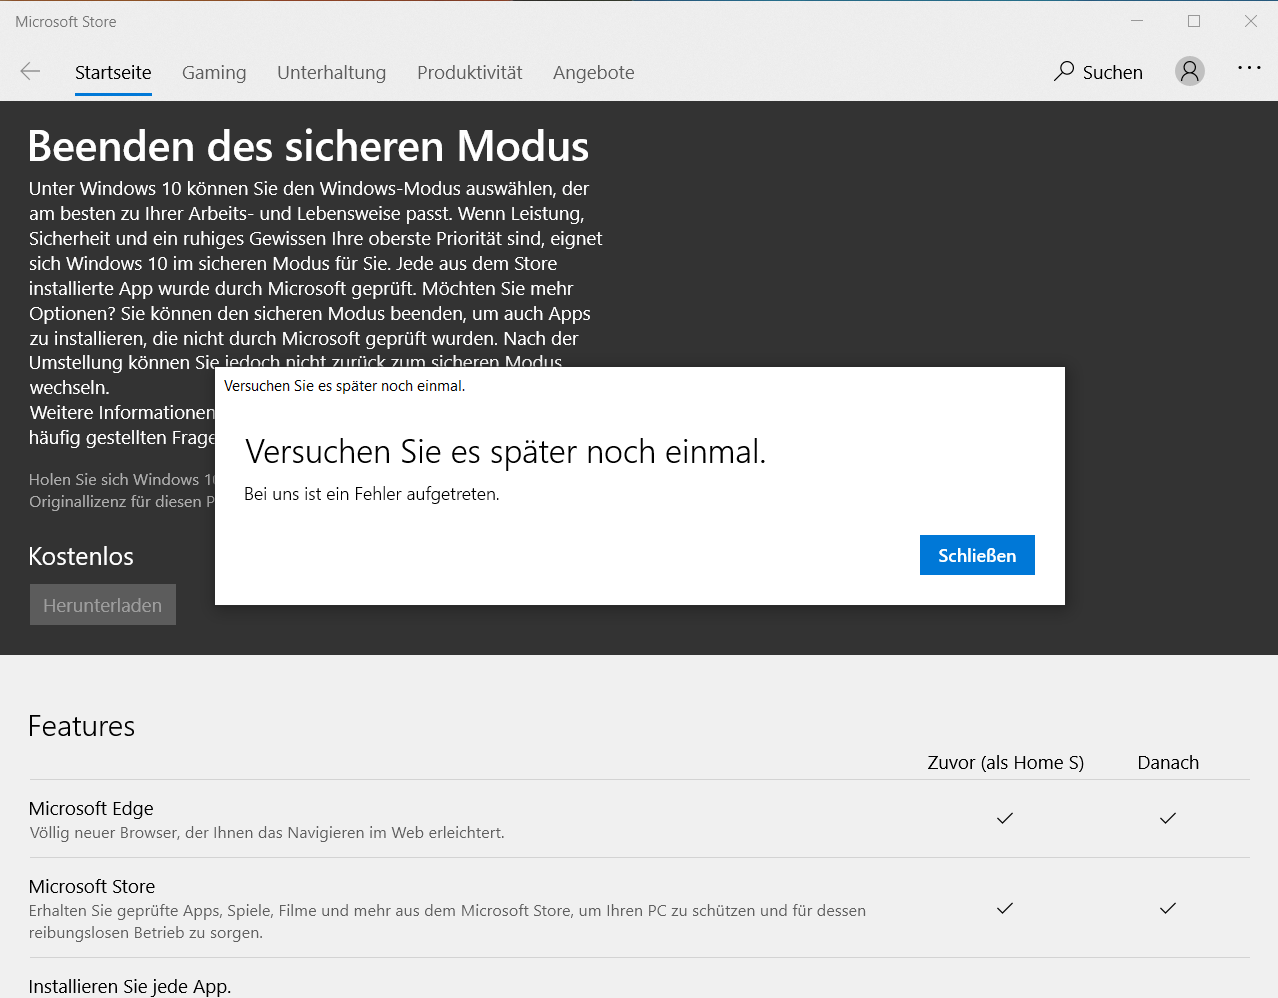Go back using the arrow icon
Viewport: 1278px width, 998px height.
(x=30, y=71)
